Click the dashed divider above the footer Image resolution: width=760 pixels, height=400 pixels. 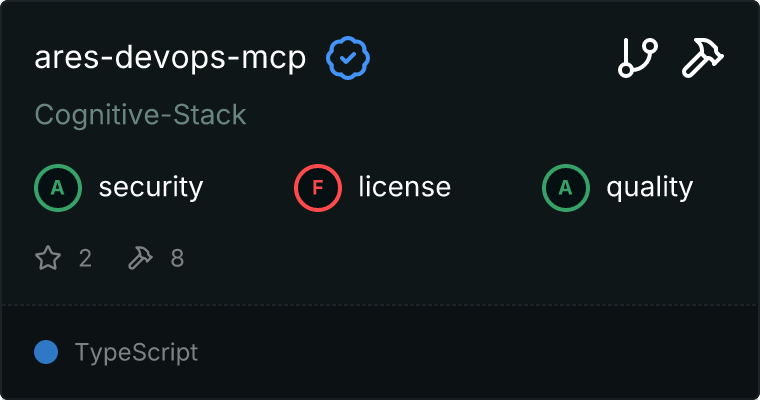380,304
